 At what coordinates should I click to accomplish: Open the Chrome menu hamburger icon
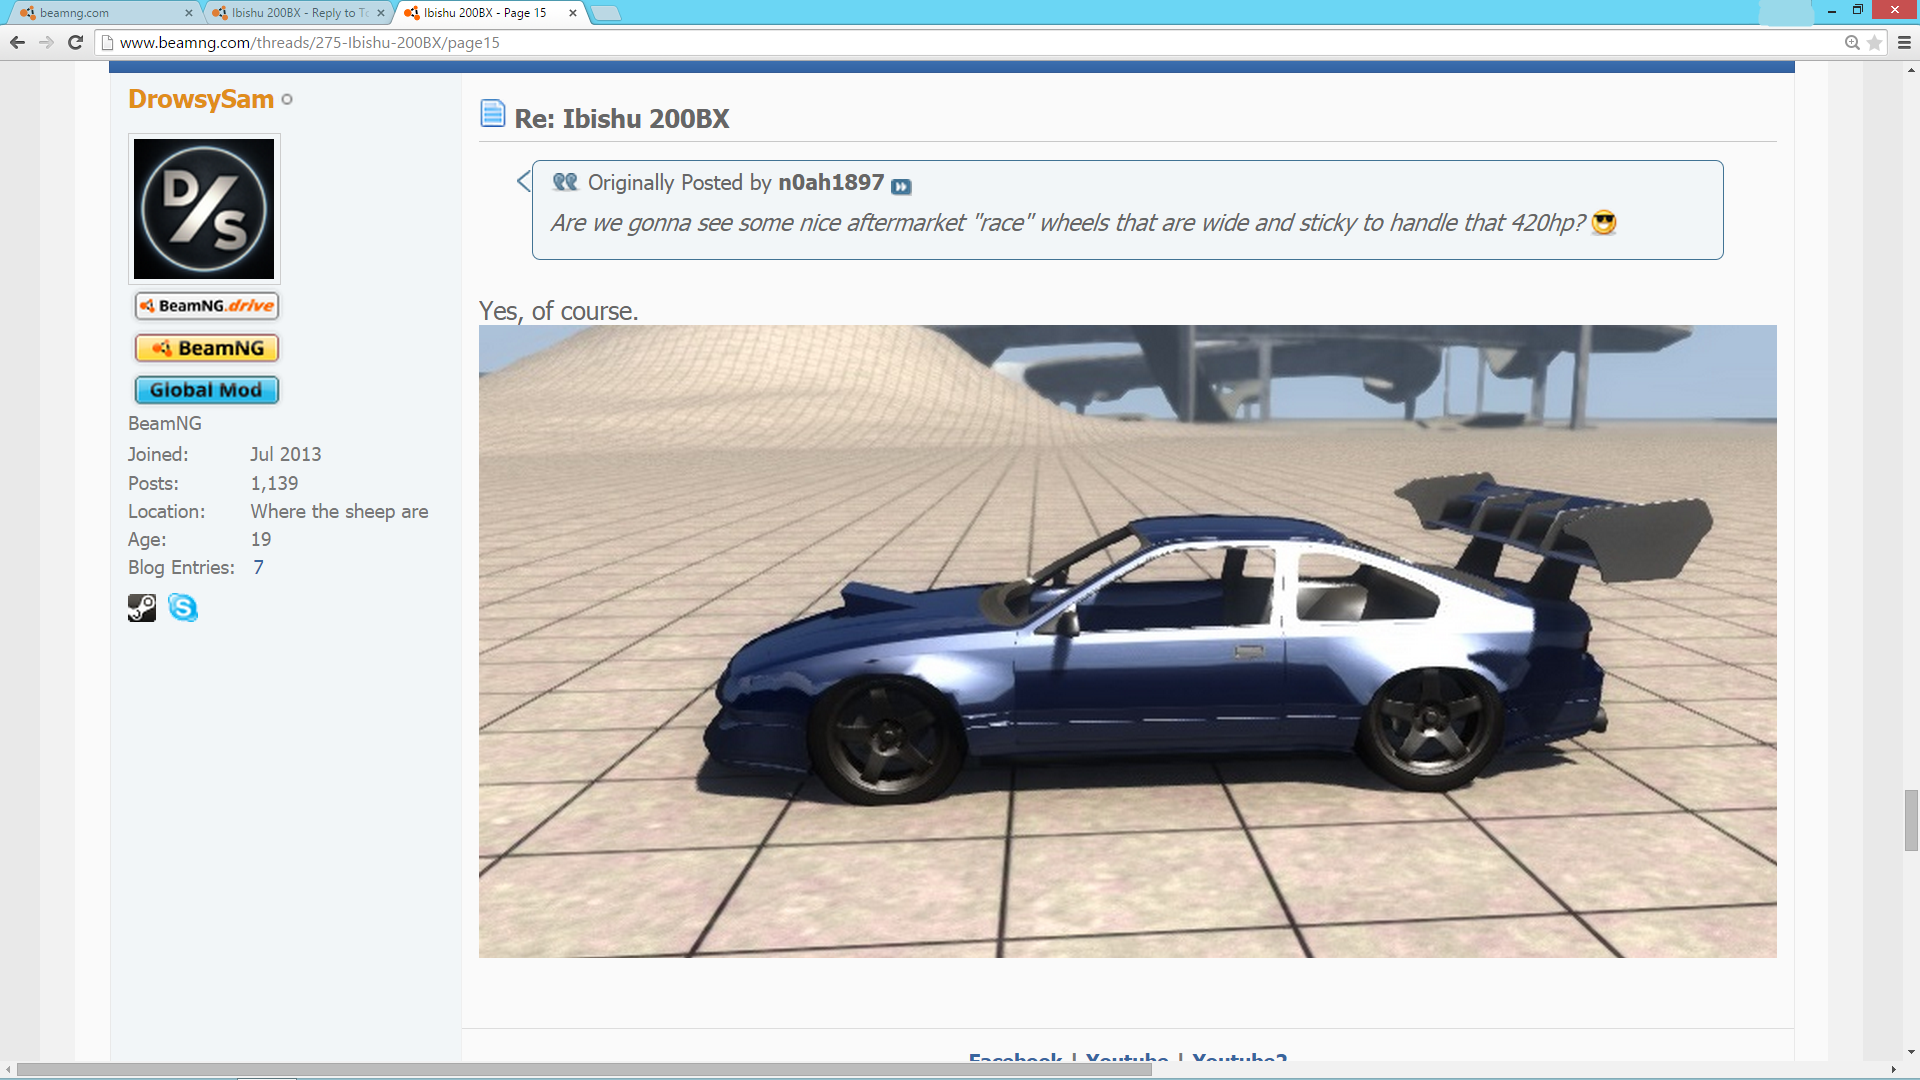[x=1904, y=42]
